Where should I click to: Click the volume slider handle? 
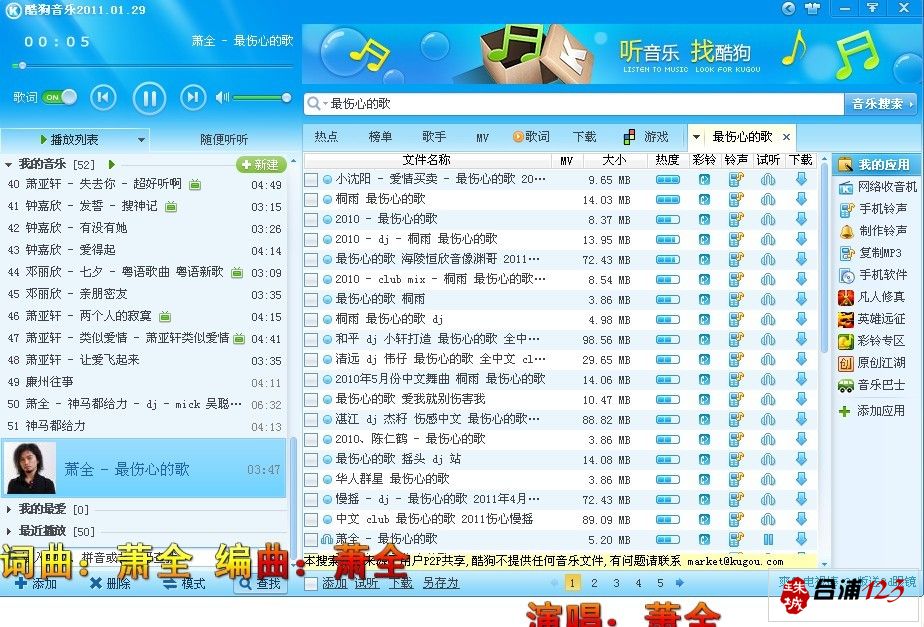pyautogui.click(x=286, y=97)
